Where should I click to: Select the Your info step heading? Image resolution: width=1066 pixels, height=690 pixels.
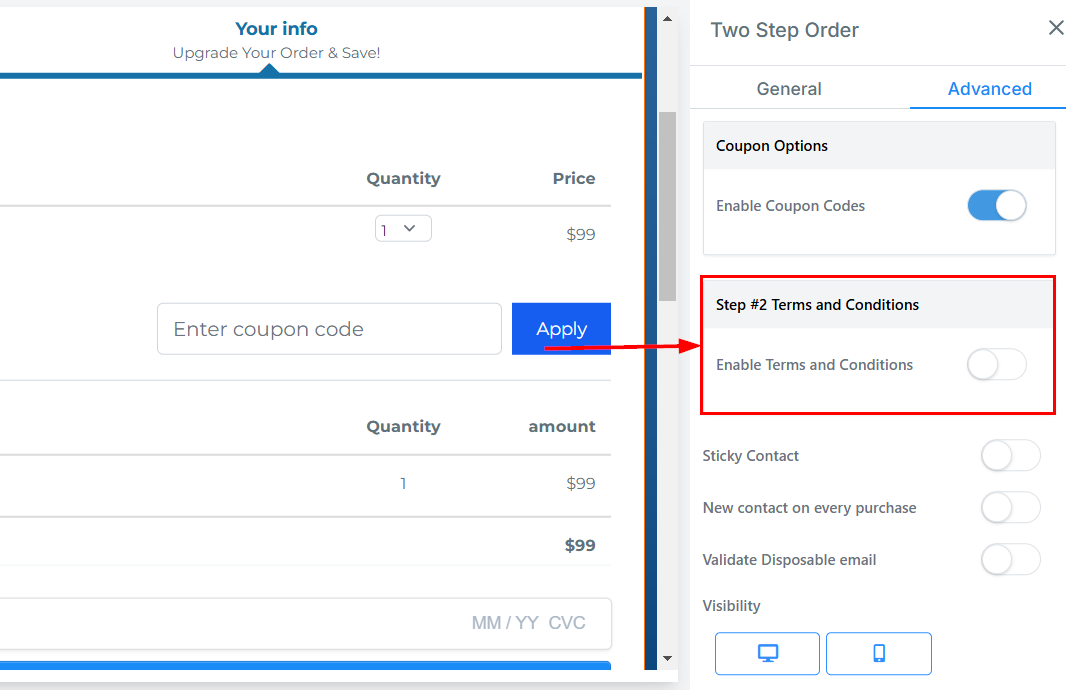tap(276, 29)
